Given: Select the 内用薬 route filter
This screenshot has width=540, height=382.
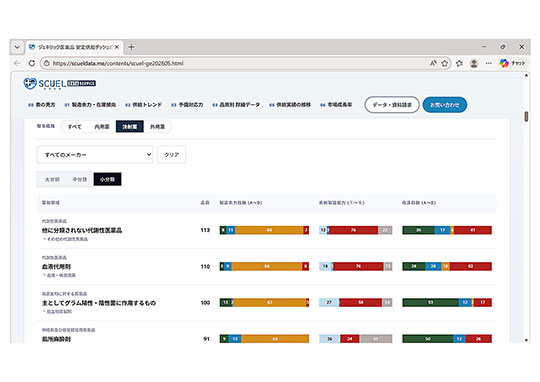Looking at the screenshot, I should [102, 126].
